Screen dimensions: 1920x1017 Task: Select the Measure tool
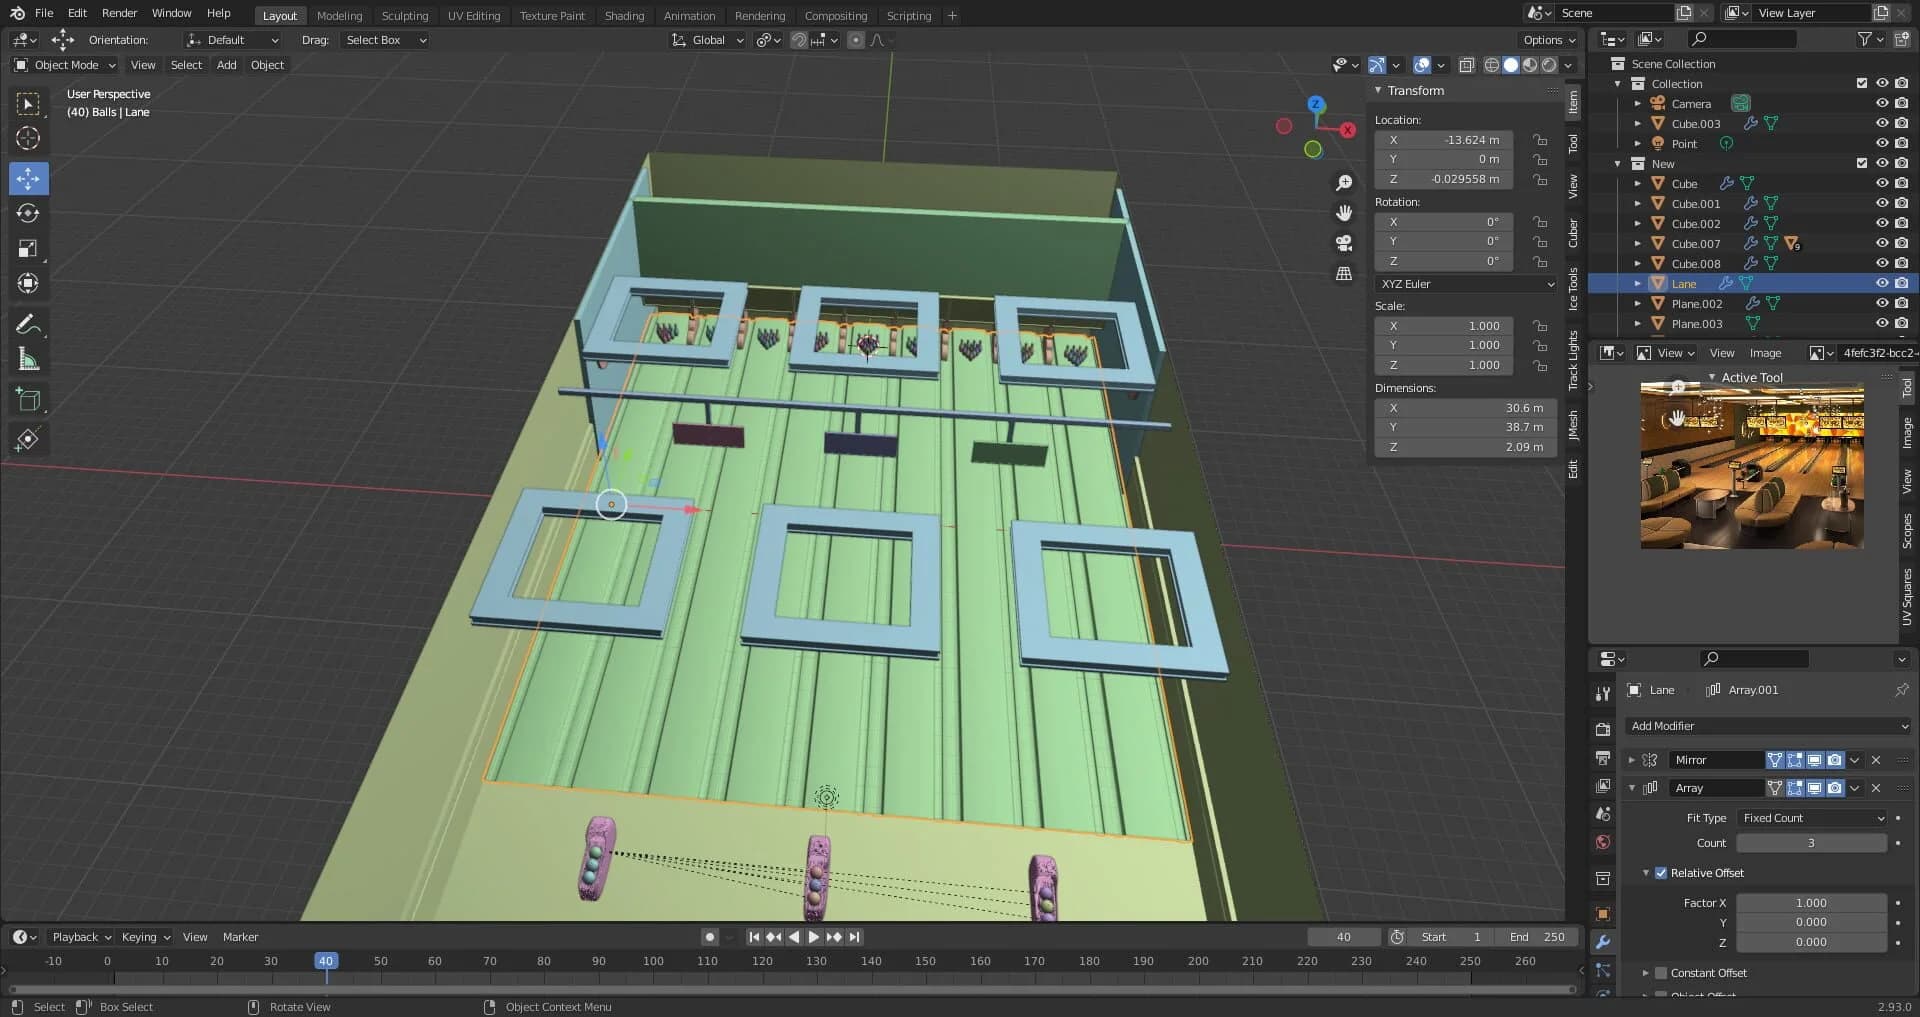pyautogui.click(x=28, y=360)
